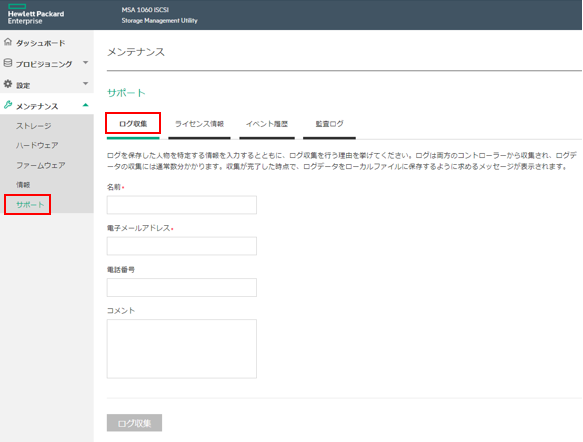
Task: Switch to the ログ収集 tab
Action: (133, 124)
